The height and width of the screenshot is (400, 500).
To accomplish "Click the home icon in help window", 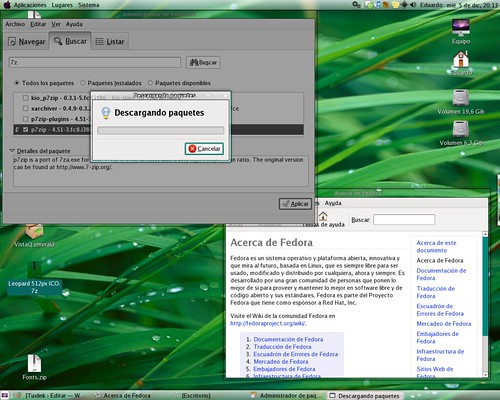I will pyautogui.click(x=323, y=216).
